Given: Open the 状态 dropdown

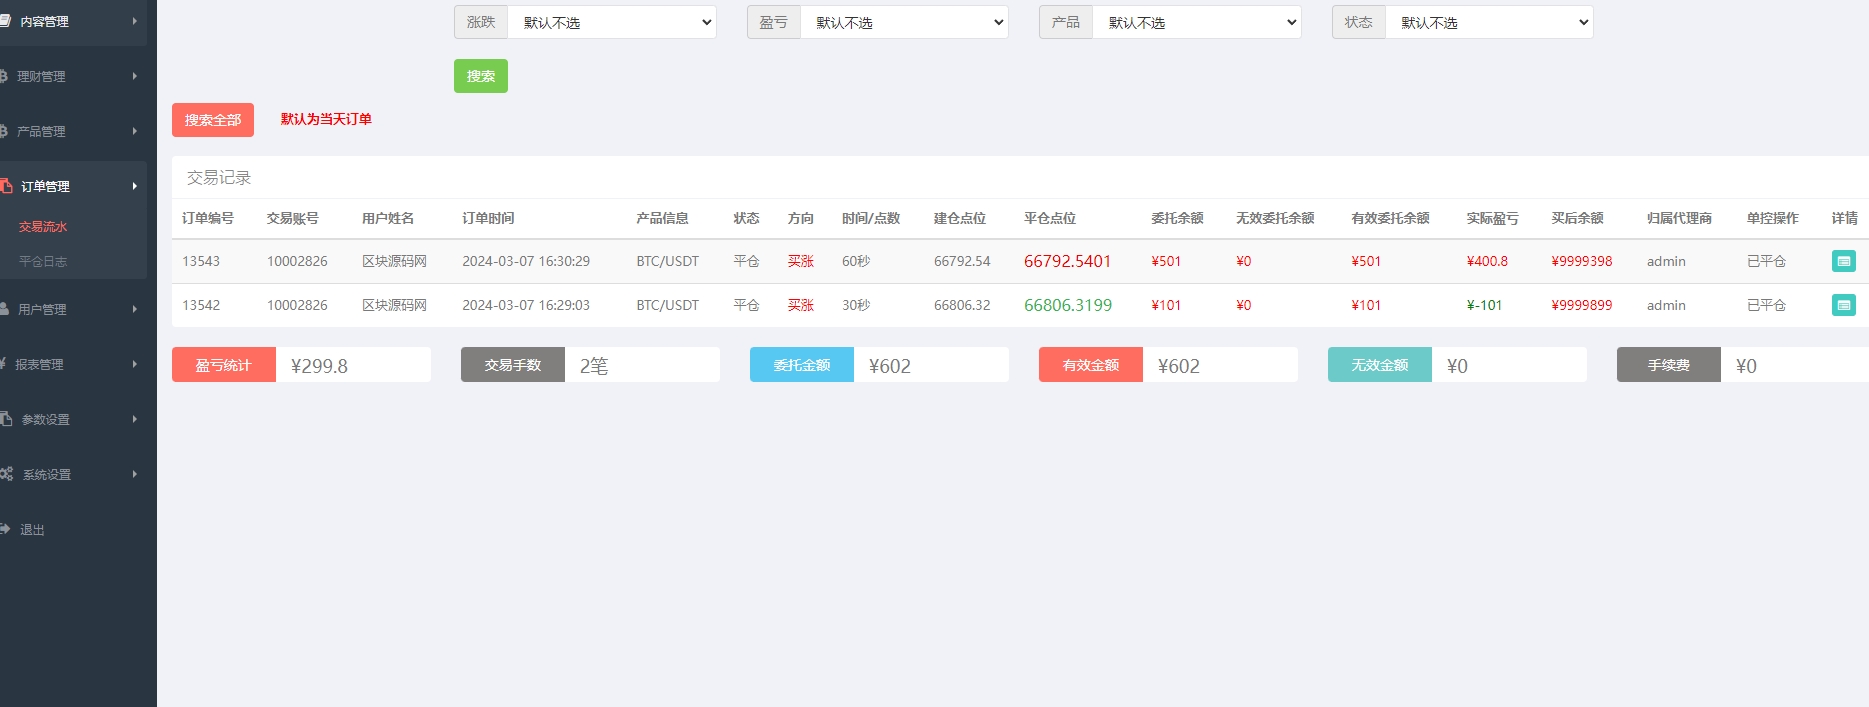Looking at the screenshot, I should (x=1489, y=22).
